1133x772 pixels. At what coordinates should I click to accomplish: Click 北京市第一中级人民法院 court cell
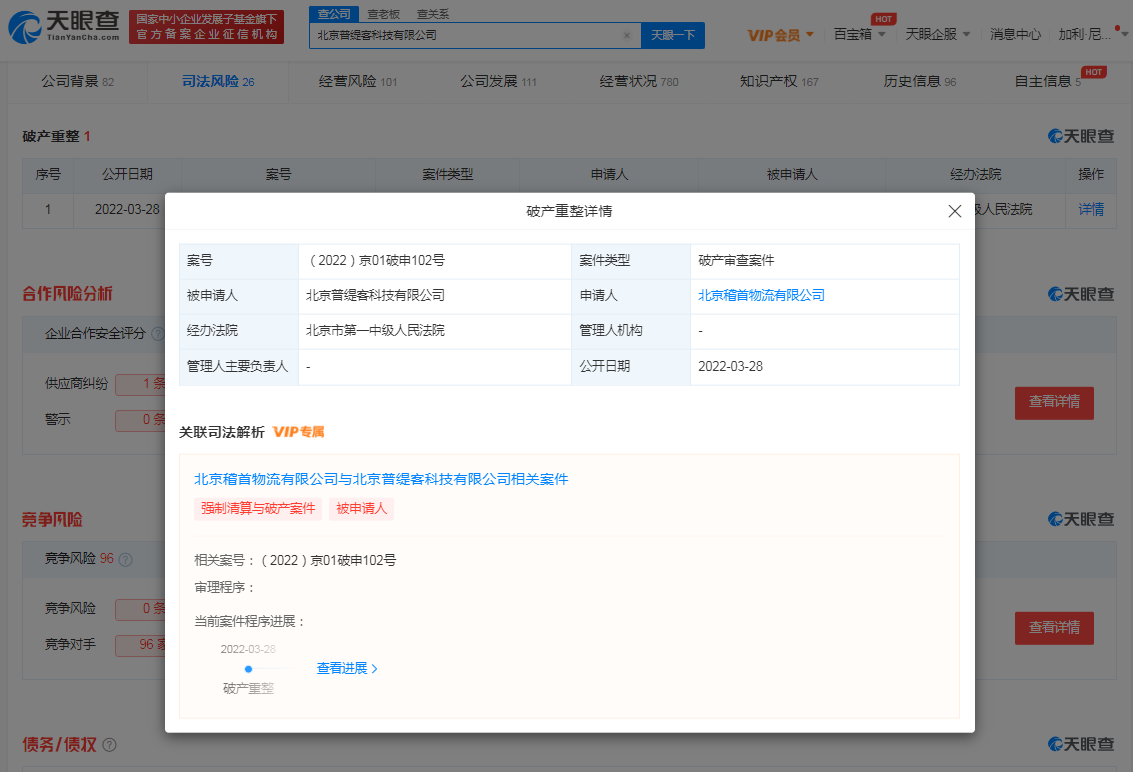click(434, 331)
